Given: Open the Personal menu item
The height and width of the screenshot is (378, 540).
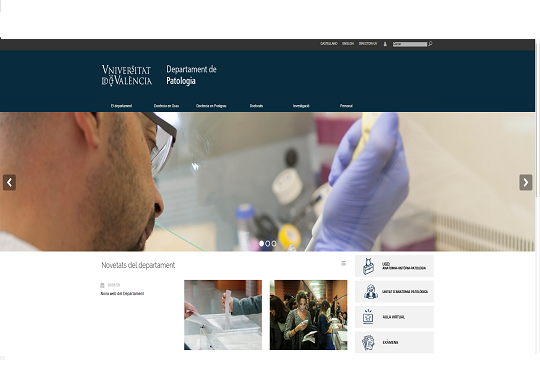Looking at the screenshot, I should tap(346, 106).
